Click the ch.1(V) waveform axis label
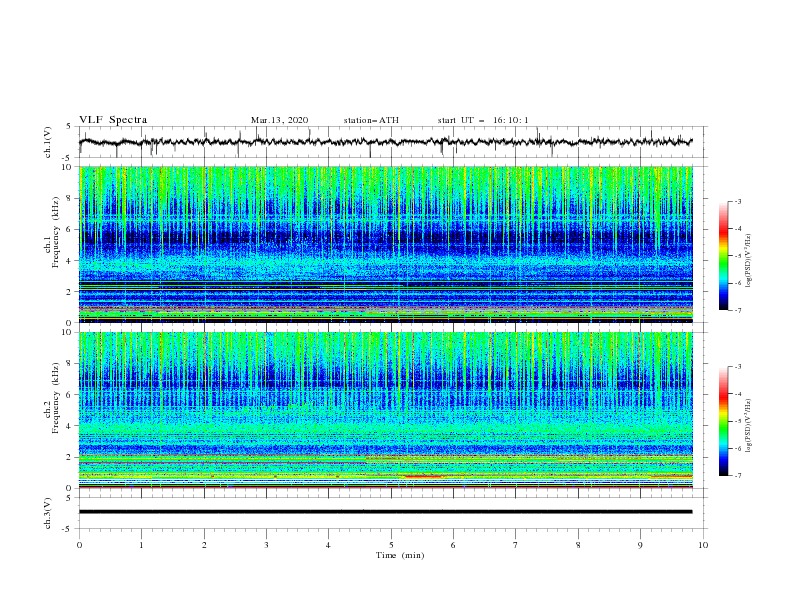 pos(48,142)
